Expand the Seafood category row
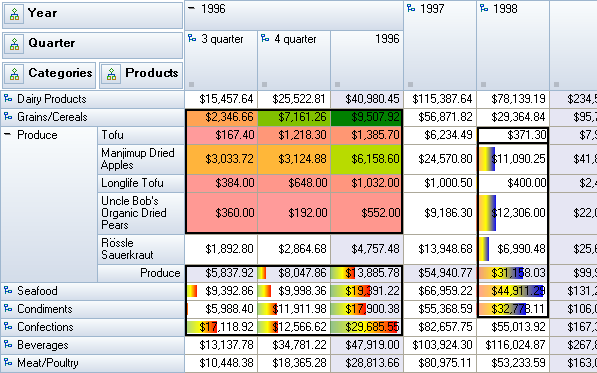597x373 pixels. pyautogui.click(x=8, y=290)
